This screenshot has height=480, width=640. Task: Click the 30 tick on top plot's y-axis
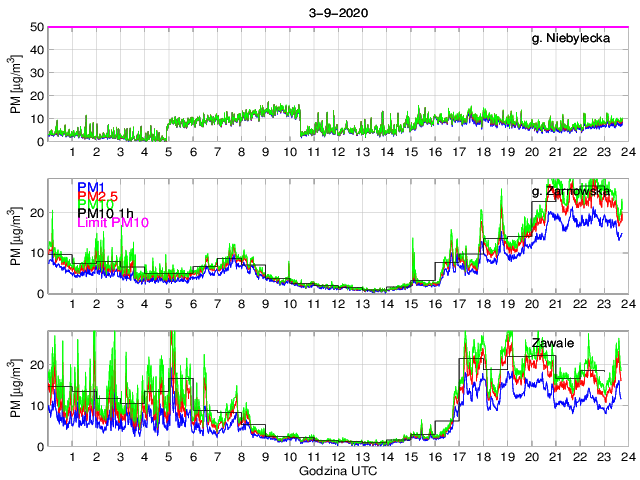click(x=36, y=73)
